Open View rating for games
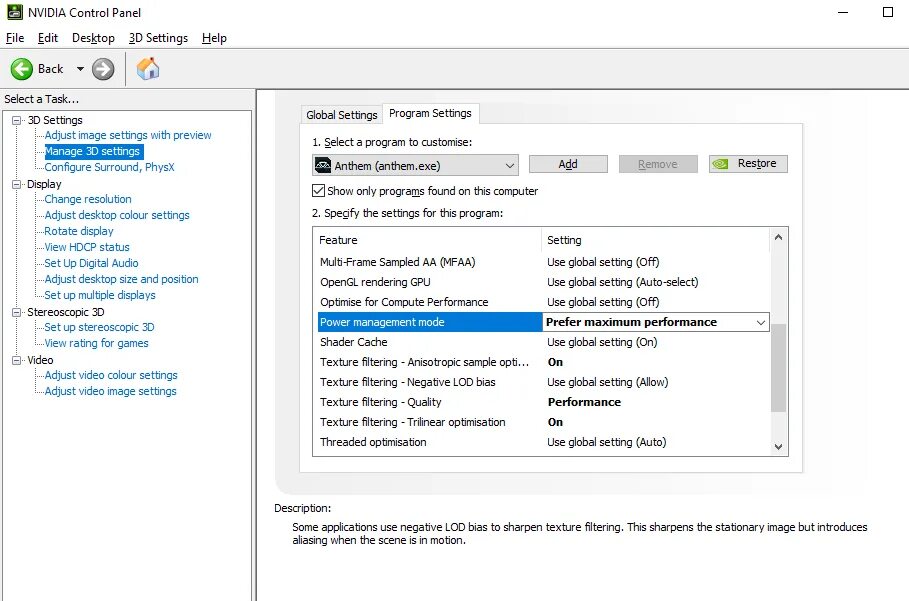Viewport: 909px width, 601px height. pyautogui.click(x=96, y=343)
